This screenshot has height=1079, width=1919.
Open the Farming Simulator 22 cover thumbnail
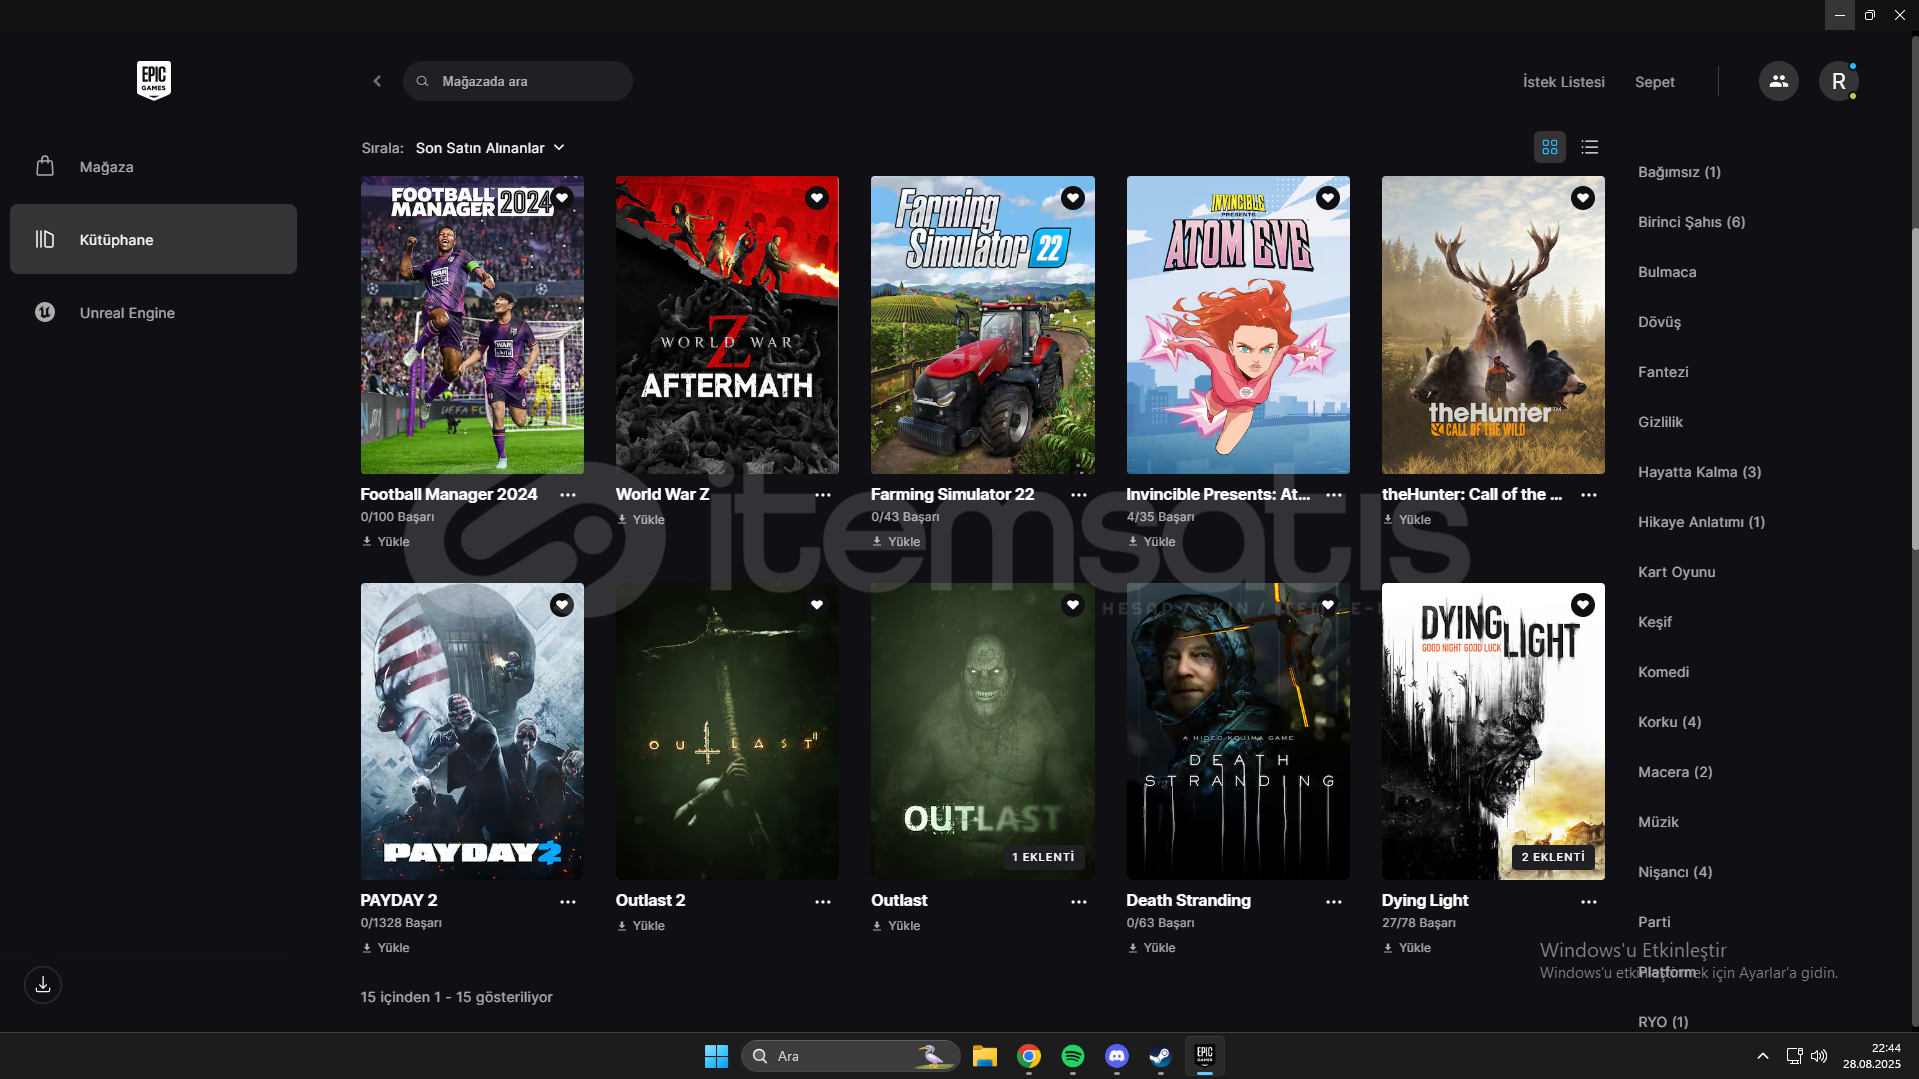point(982,325)
